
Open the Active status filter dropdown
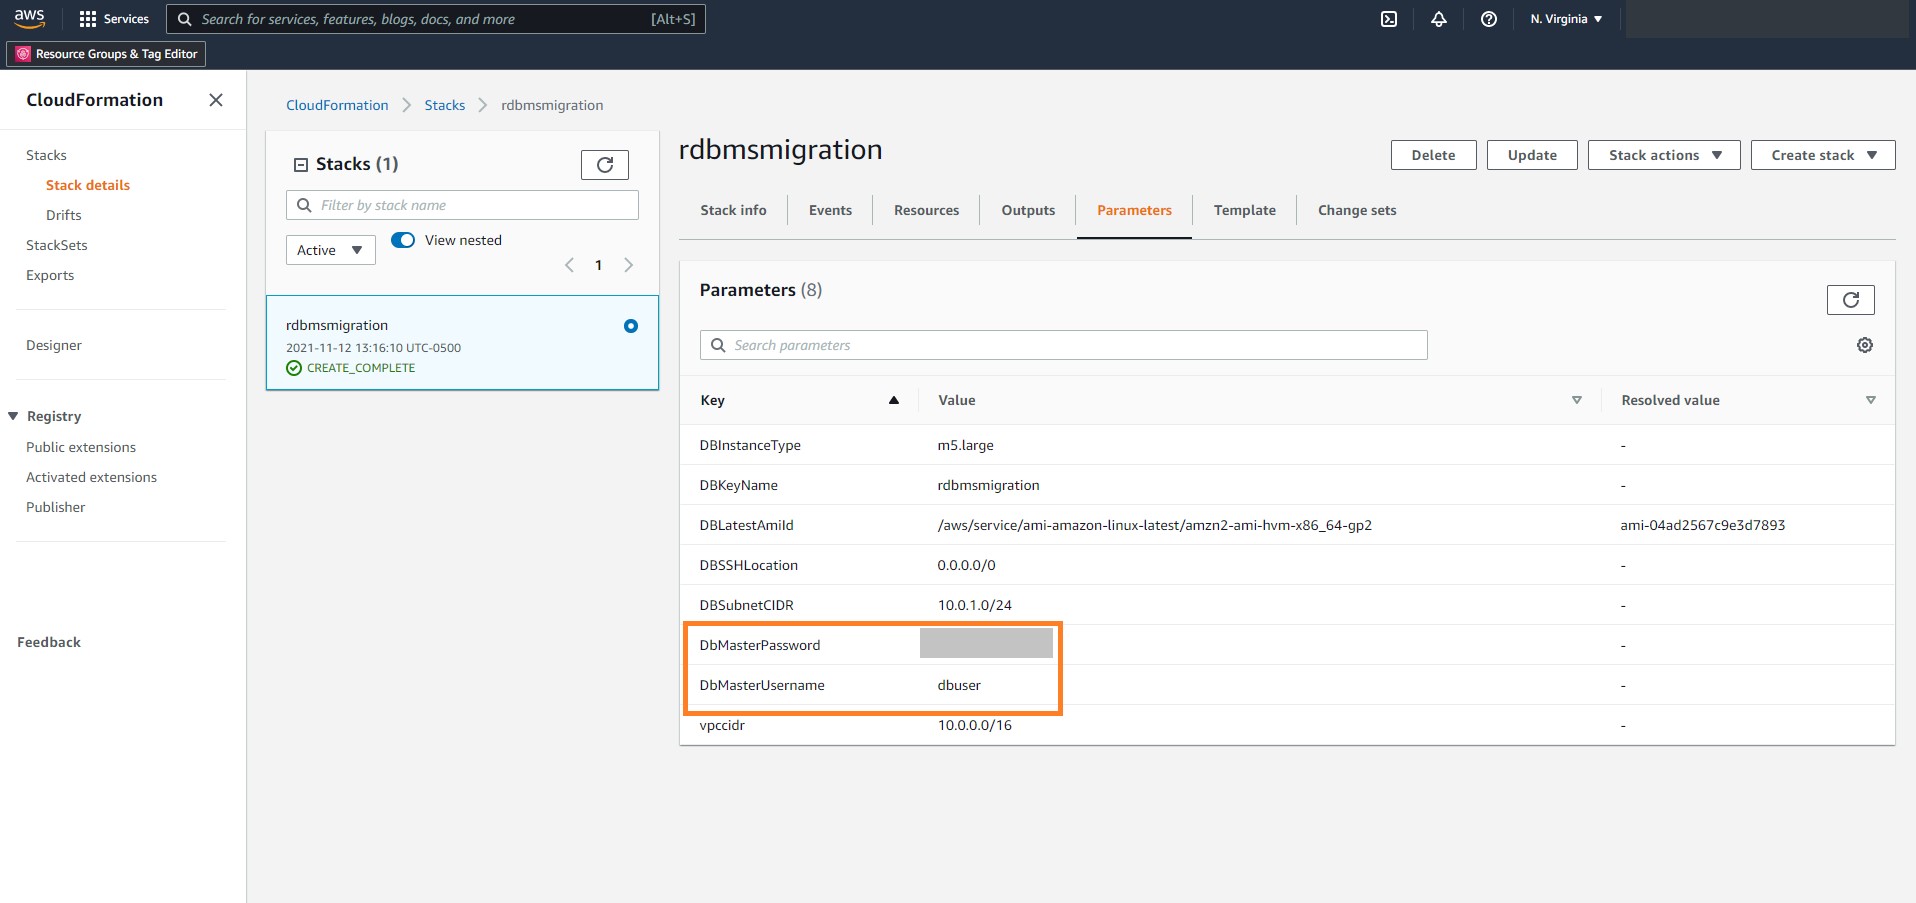pos(331,250)
